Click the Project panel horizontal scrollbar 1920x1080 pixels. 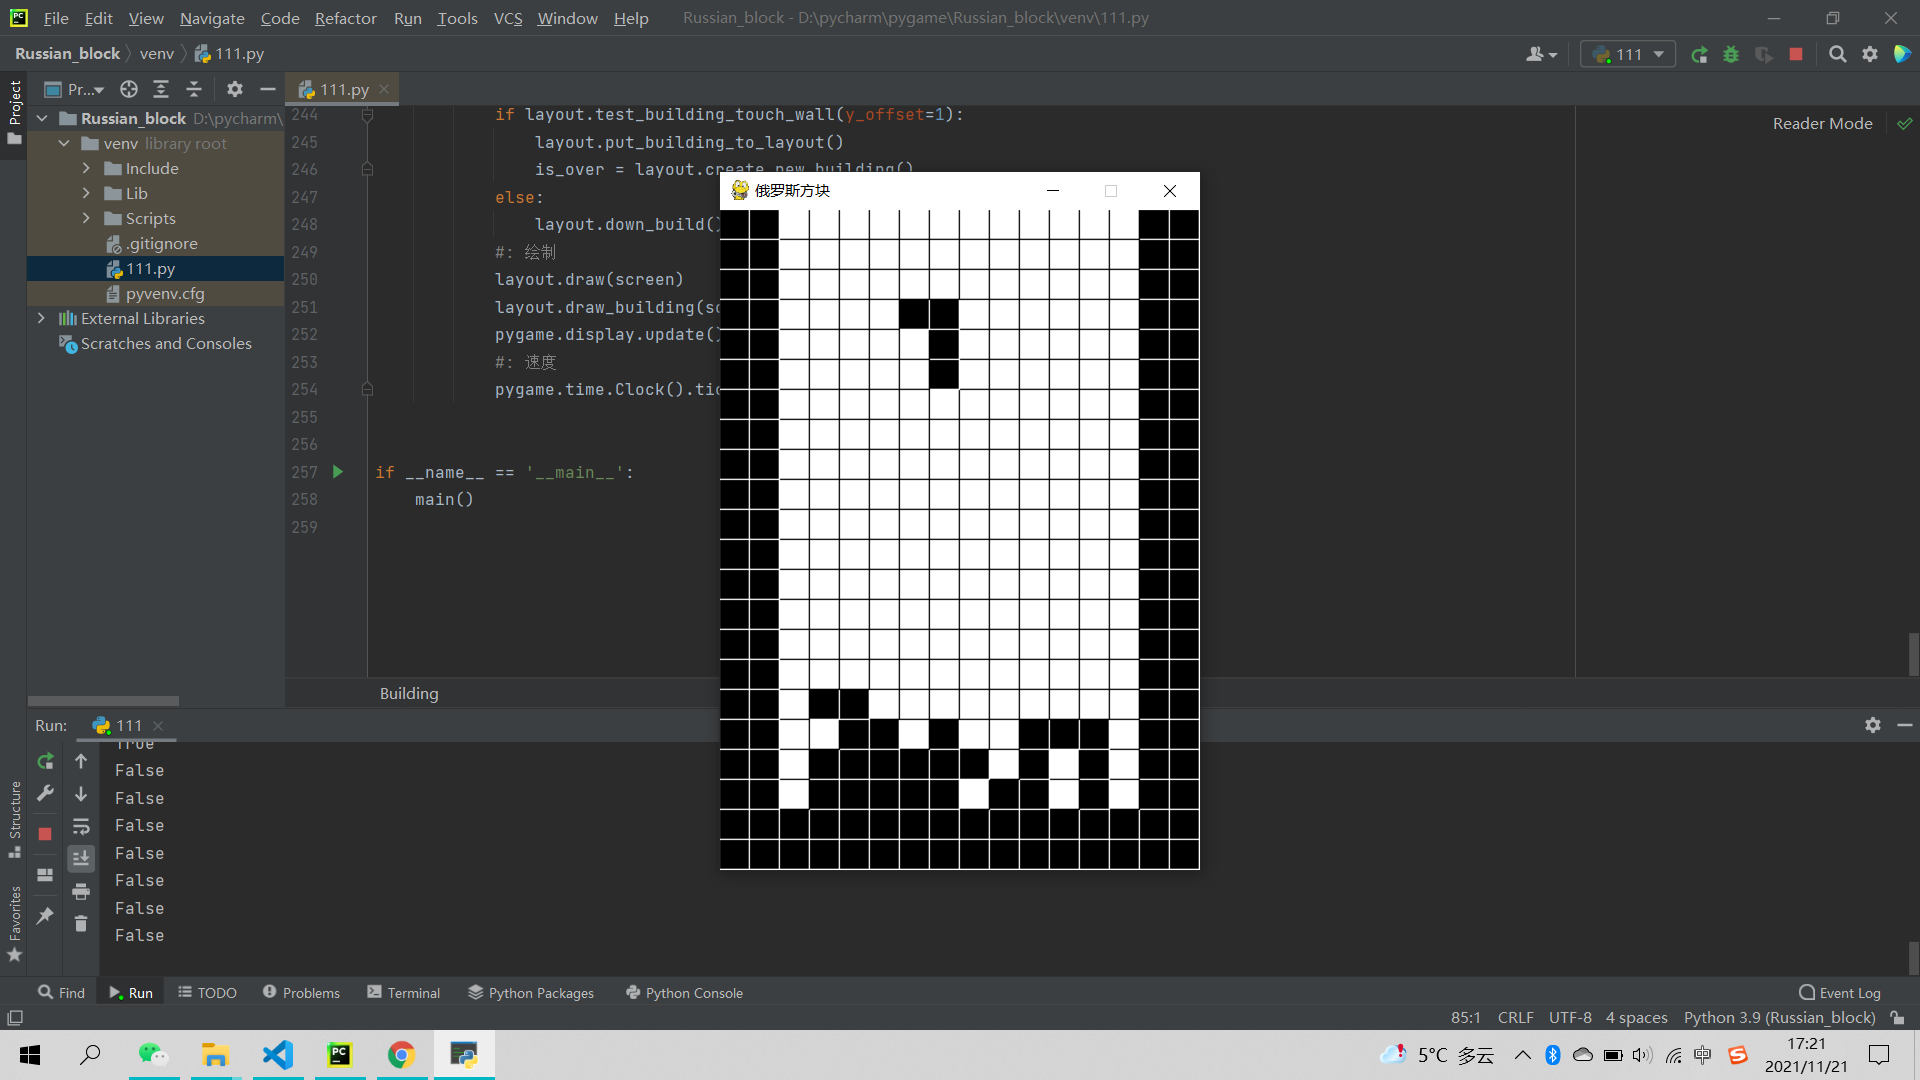[103, 701]
